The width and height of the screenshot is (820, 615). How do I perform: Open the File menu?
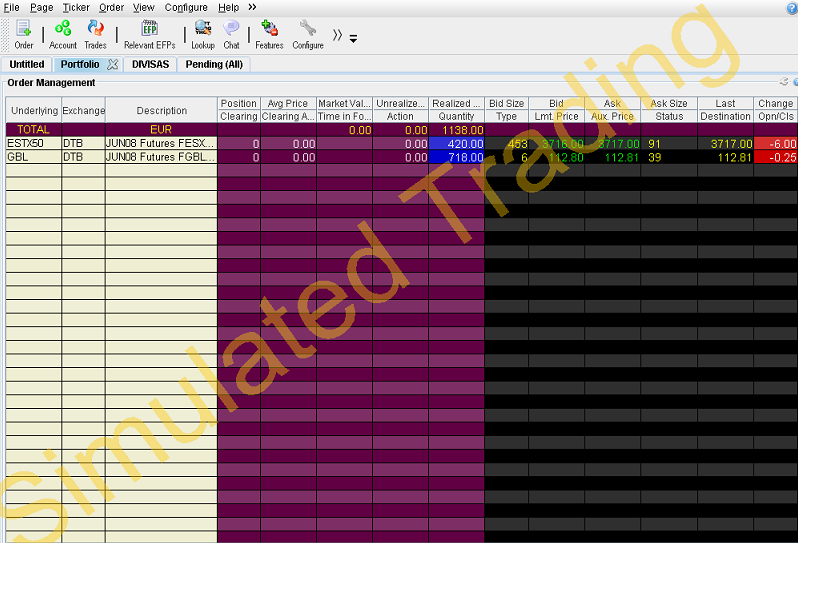[x=12, y=7]
